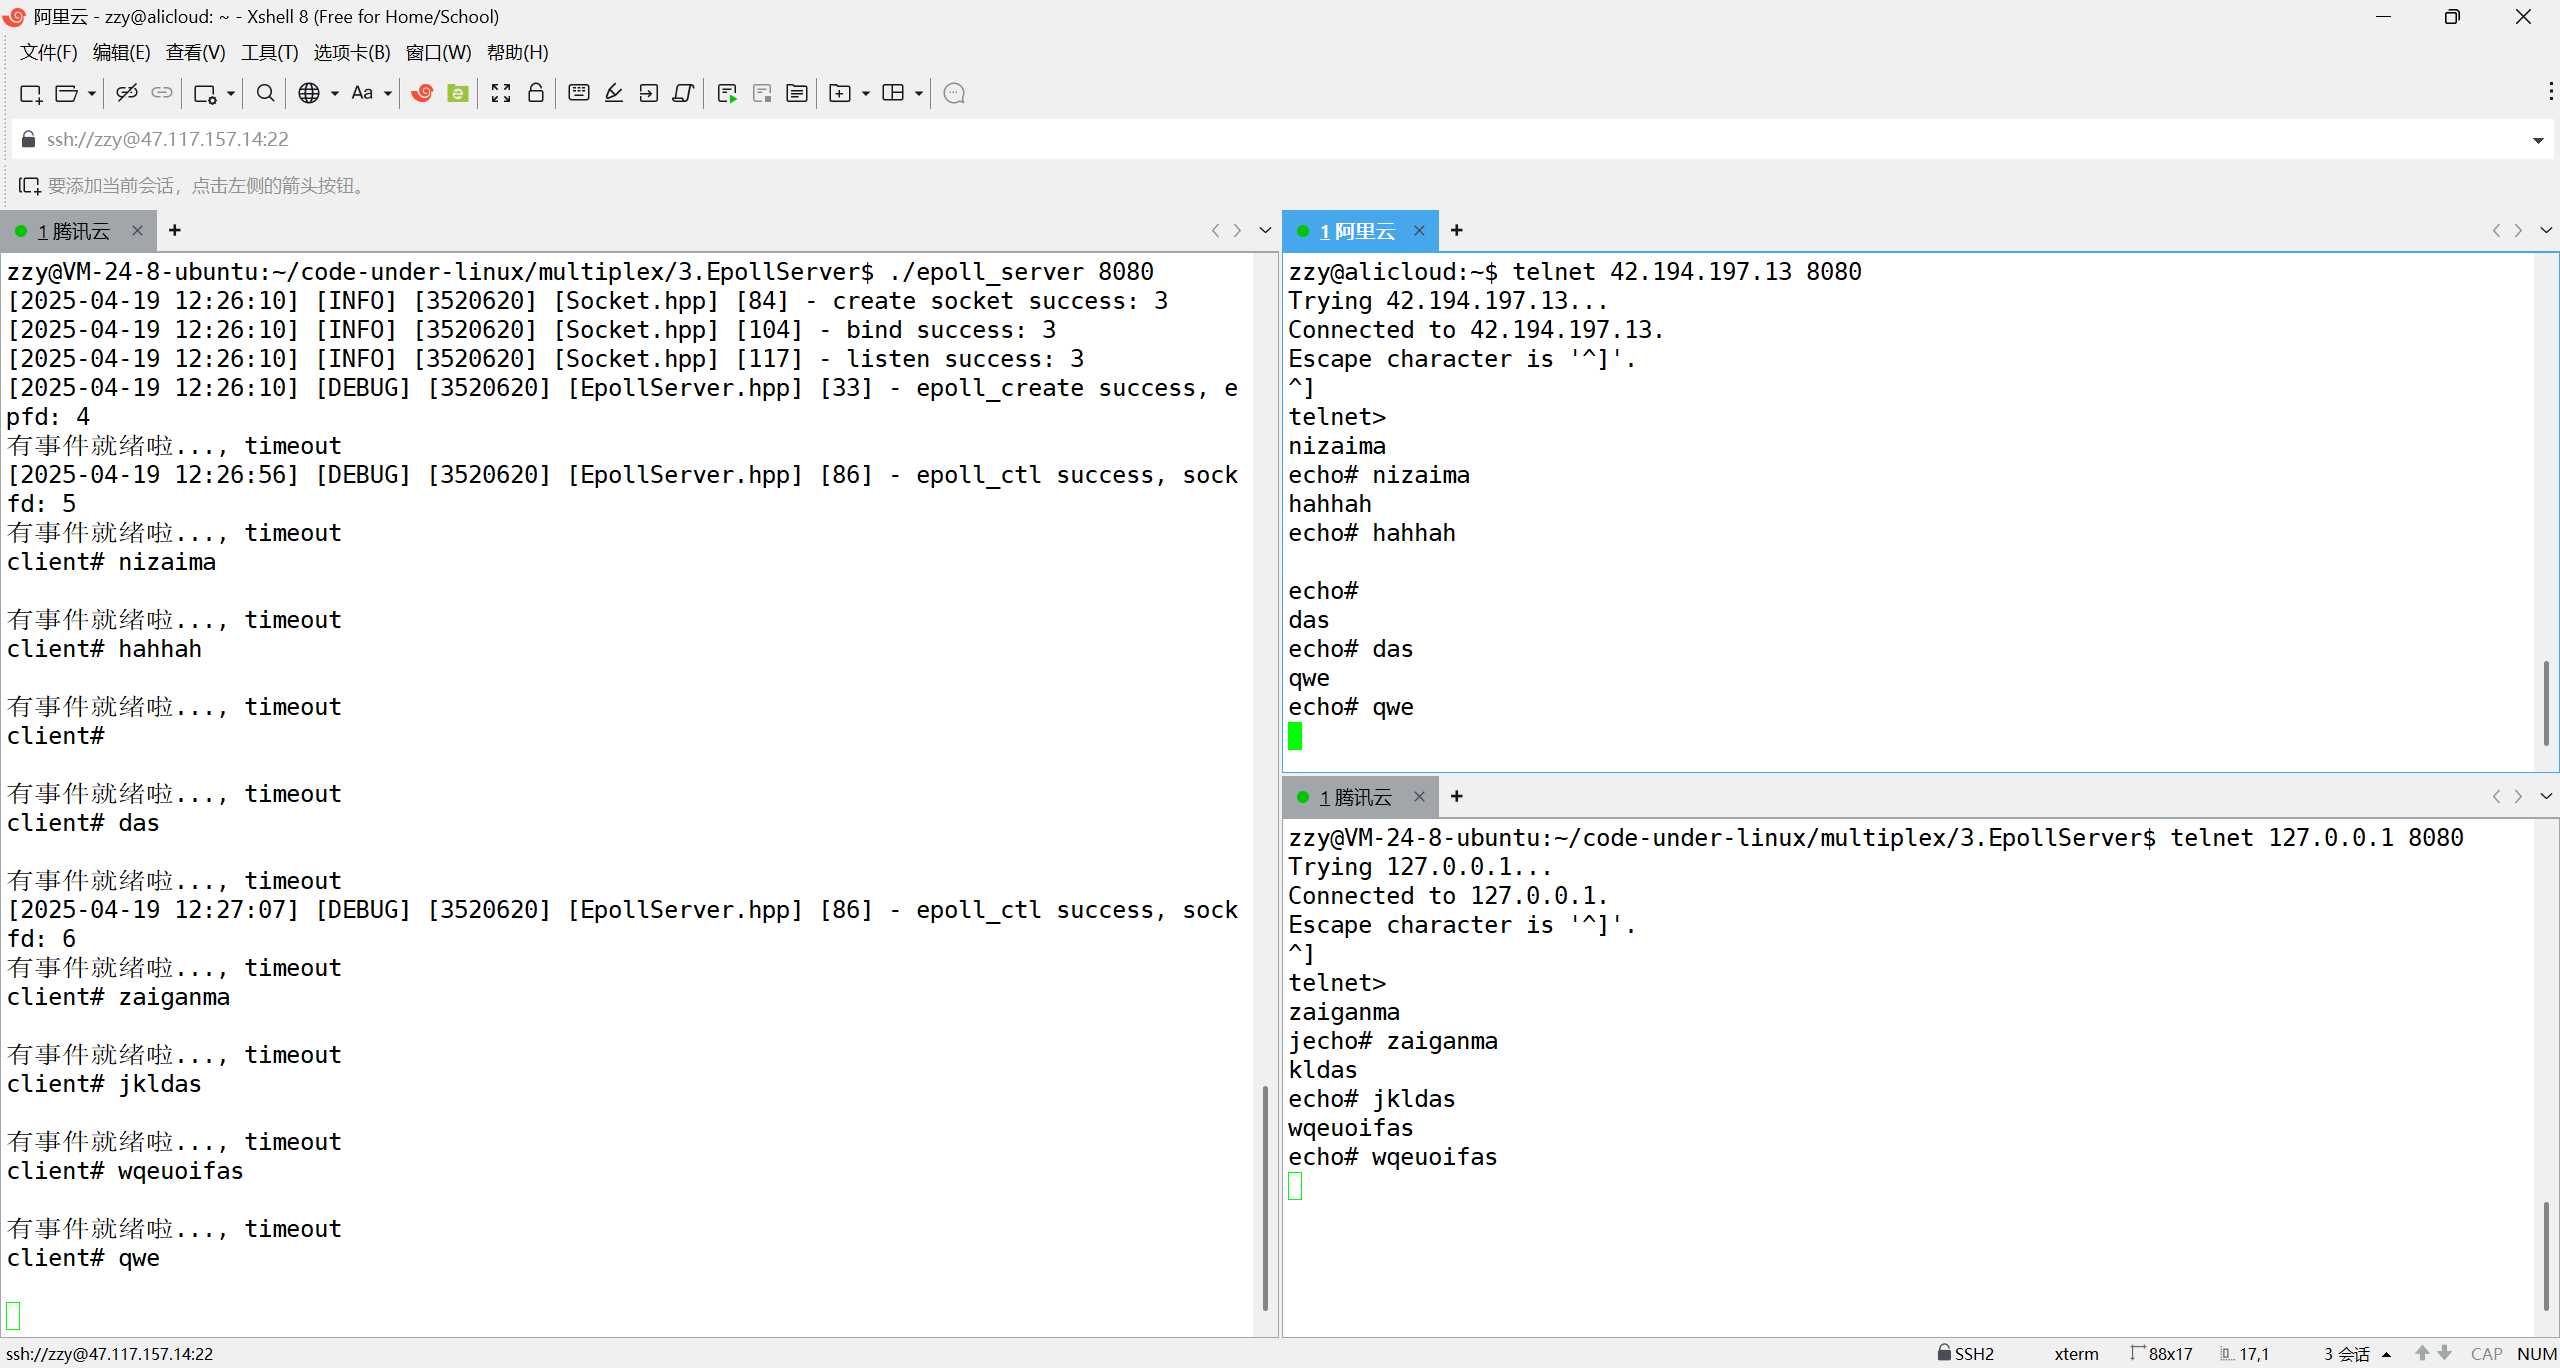
Task: Toggle full screen mode icon
Action: (501, 93)
